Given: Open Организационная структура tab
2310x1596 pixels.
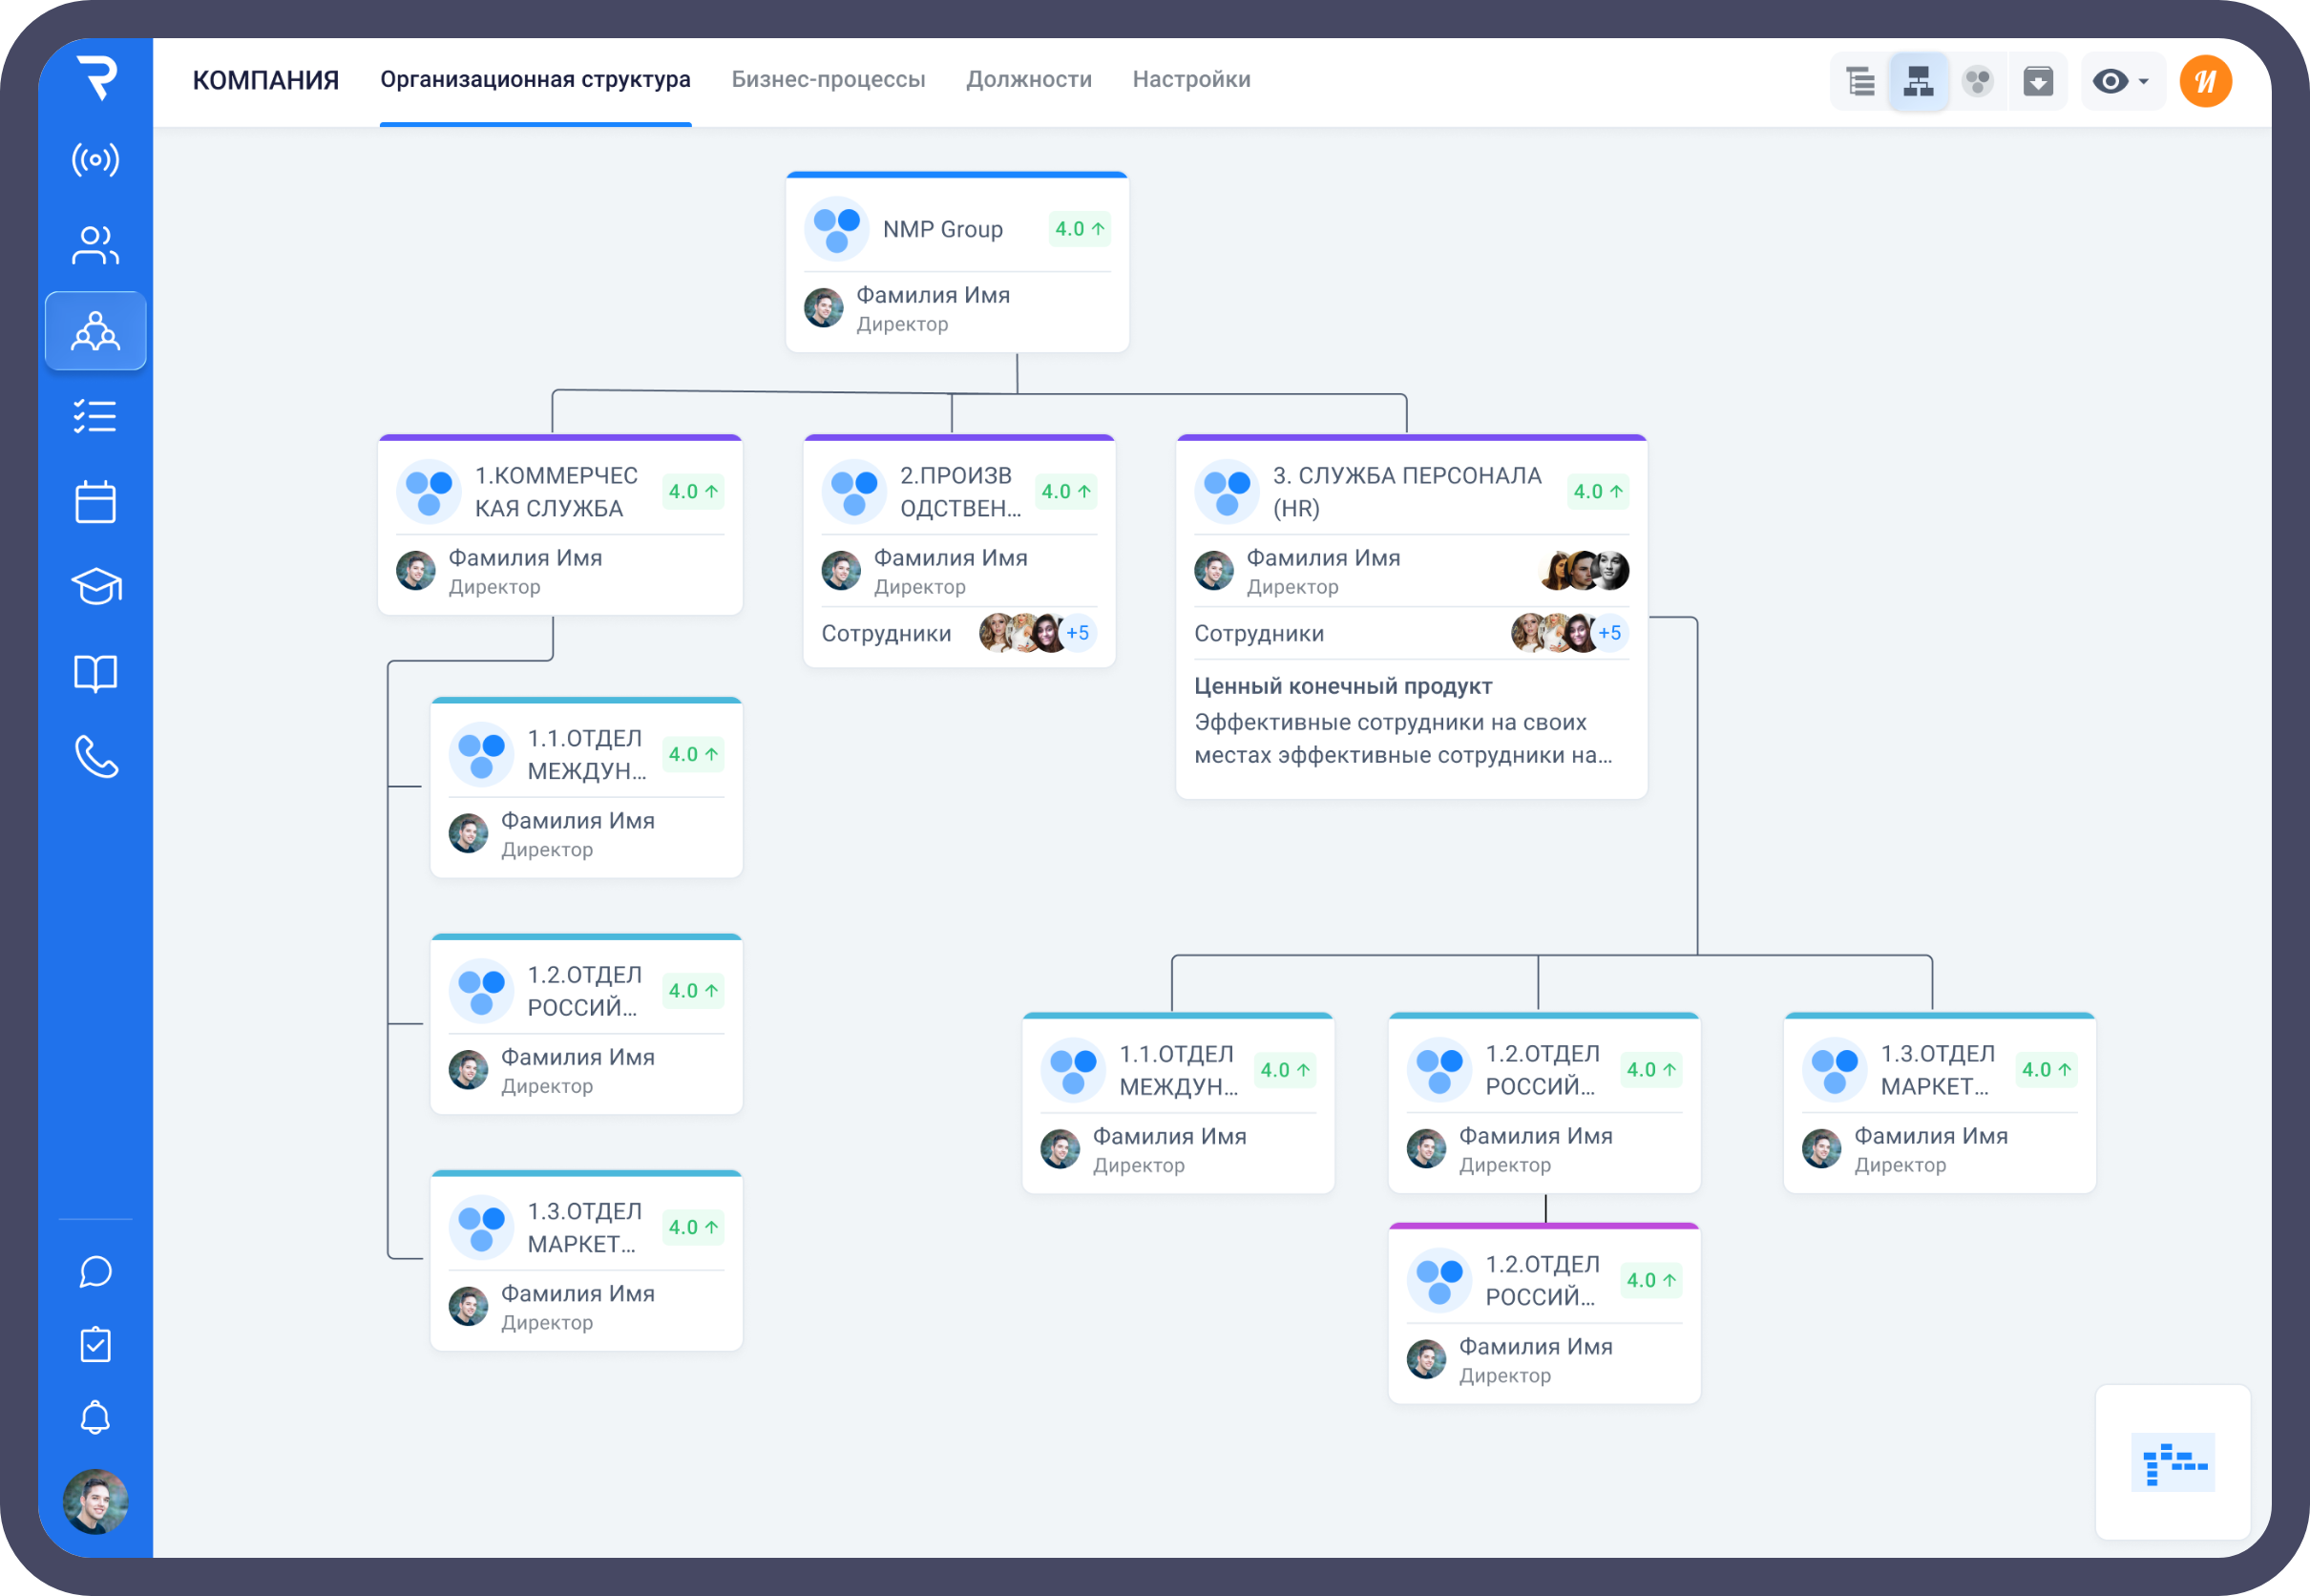Looking at the screenshot, I should point(535,80).
